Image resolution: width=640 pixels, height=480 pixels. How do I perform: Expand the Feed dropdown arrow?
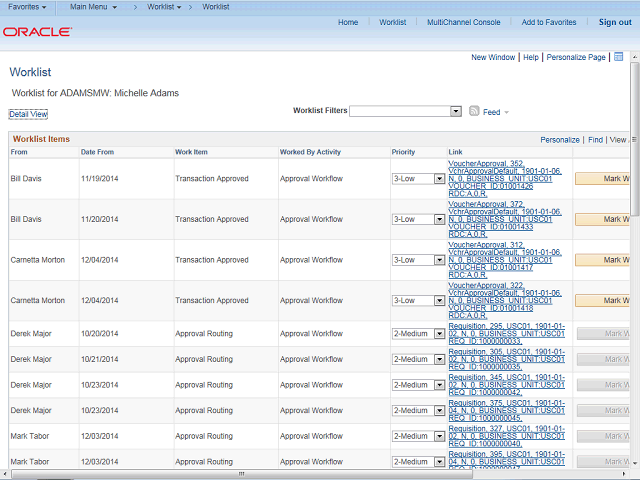click(506, 113)
